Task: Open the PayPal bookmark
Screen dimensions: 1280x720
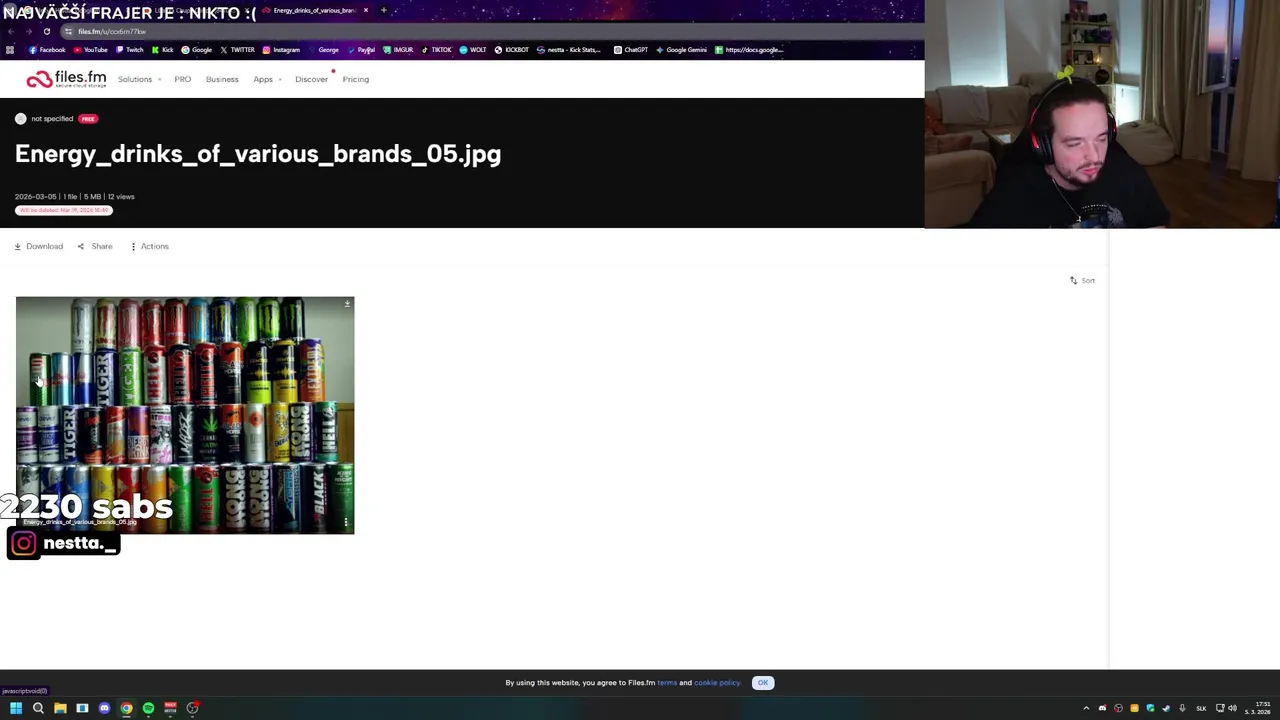Action: pos(361,50)
